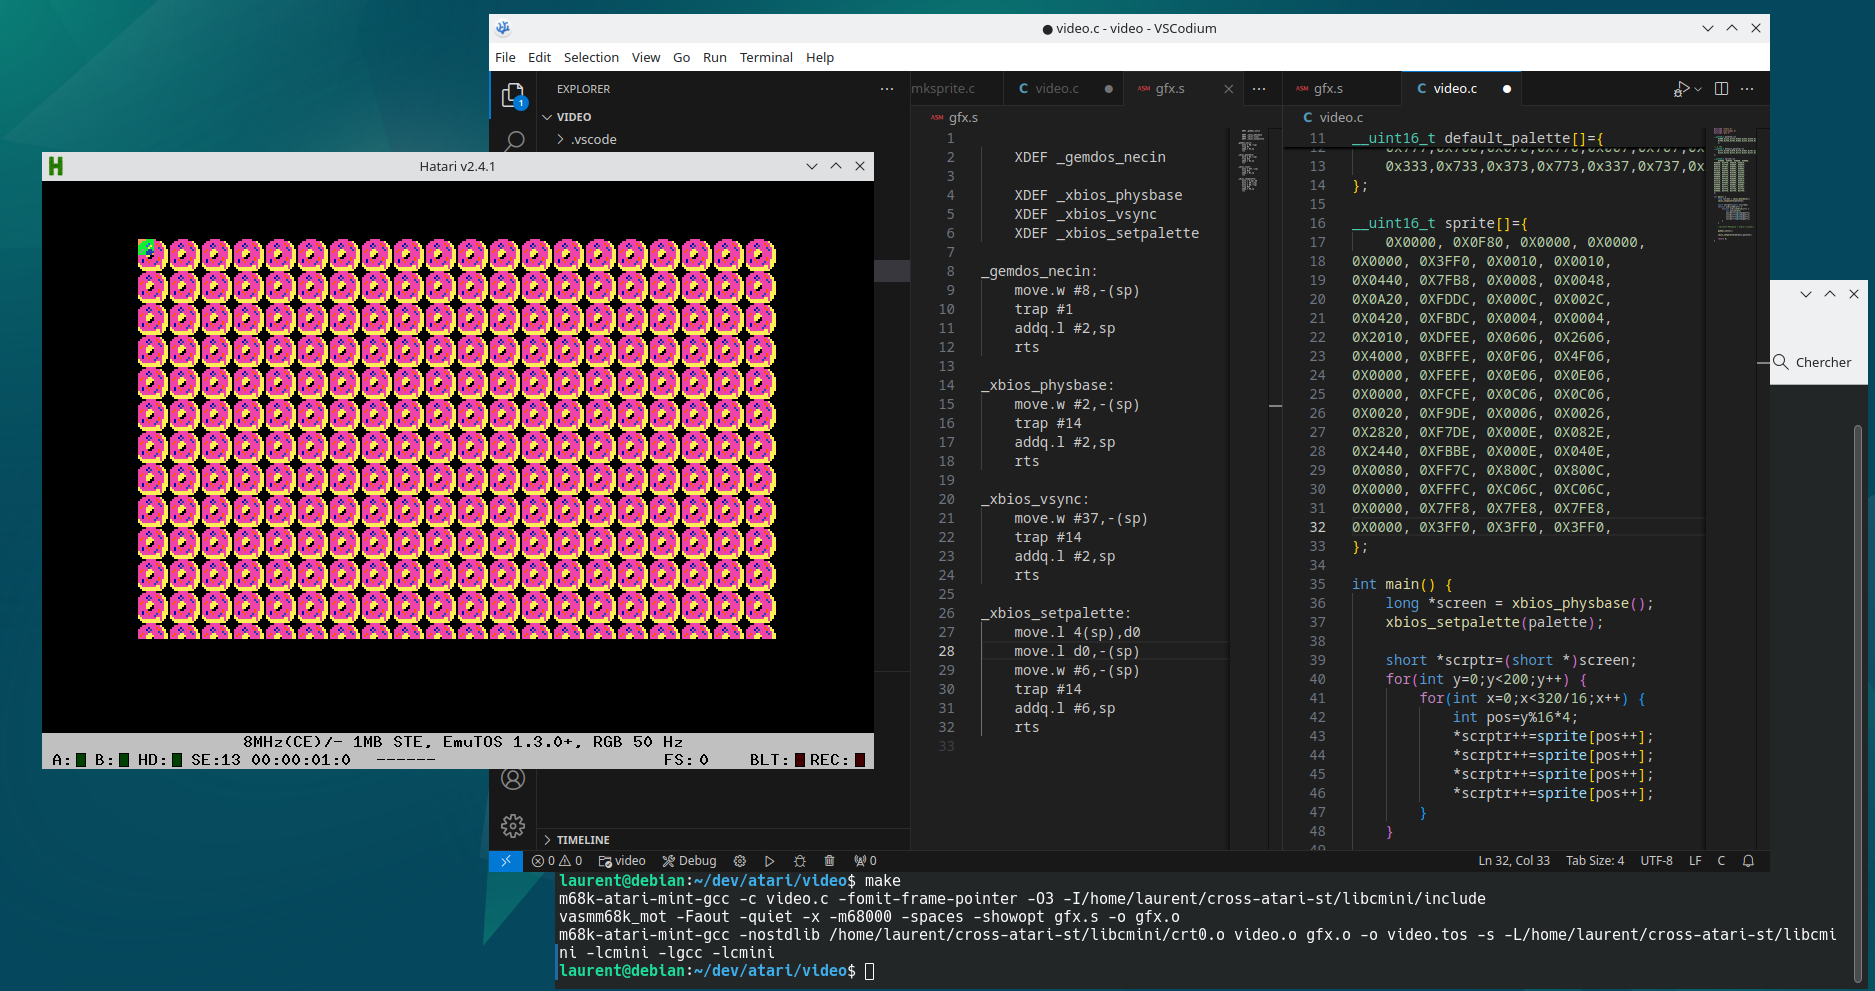Click the HD drive LED in Hatari
Screen dimensions: 1875x991
coord(177,760)
